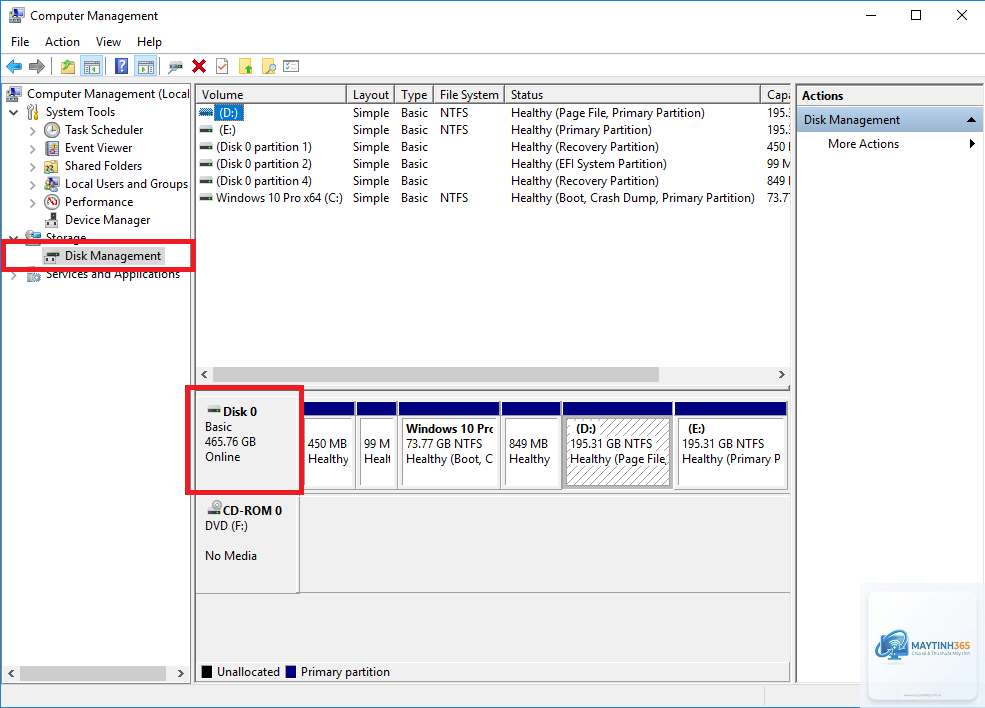This screenshot has height=708, width=985.
Task: Expand the Performance node
Action: click(33, 203)
